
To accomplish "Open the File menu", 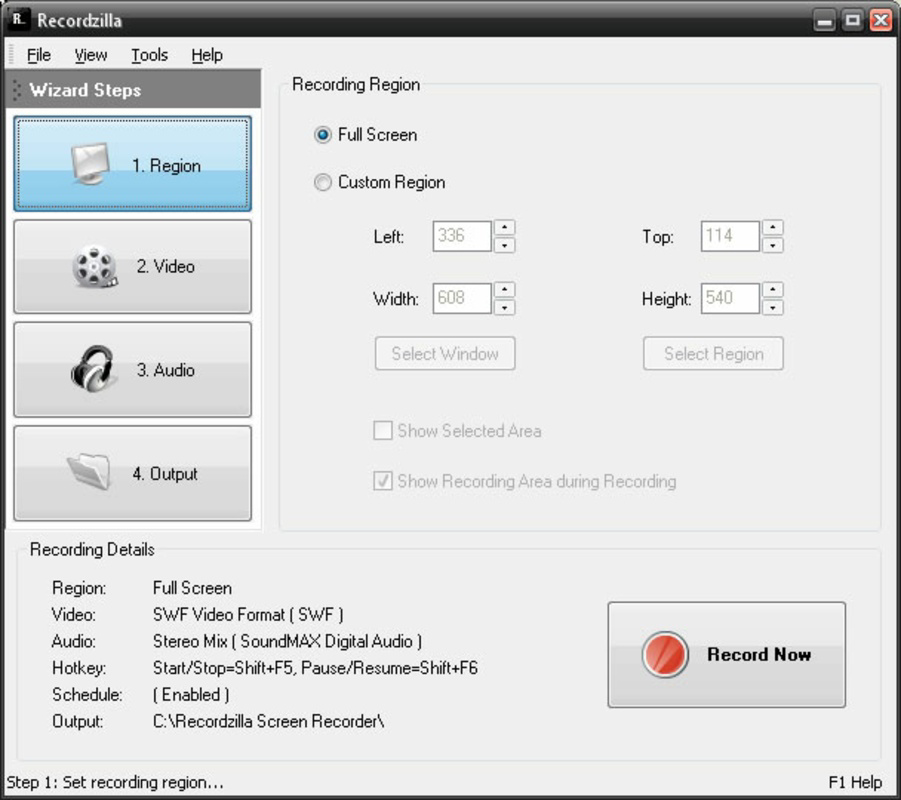I will coord(38,55).
